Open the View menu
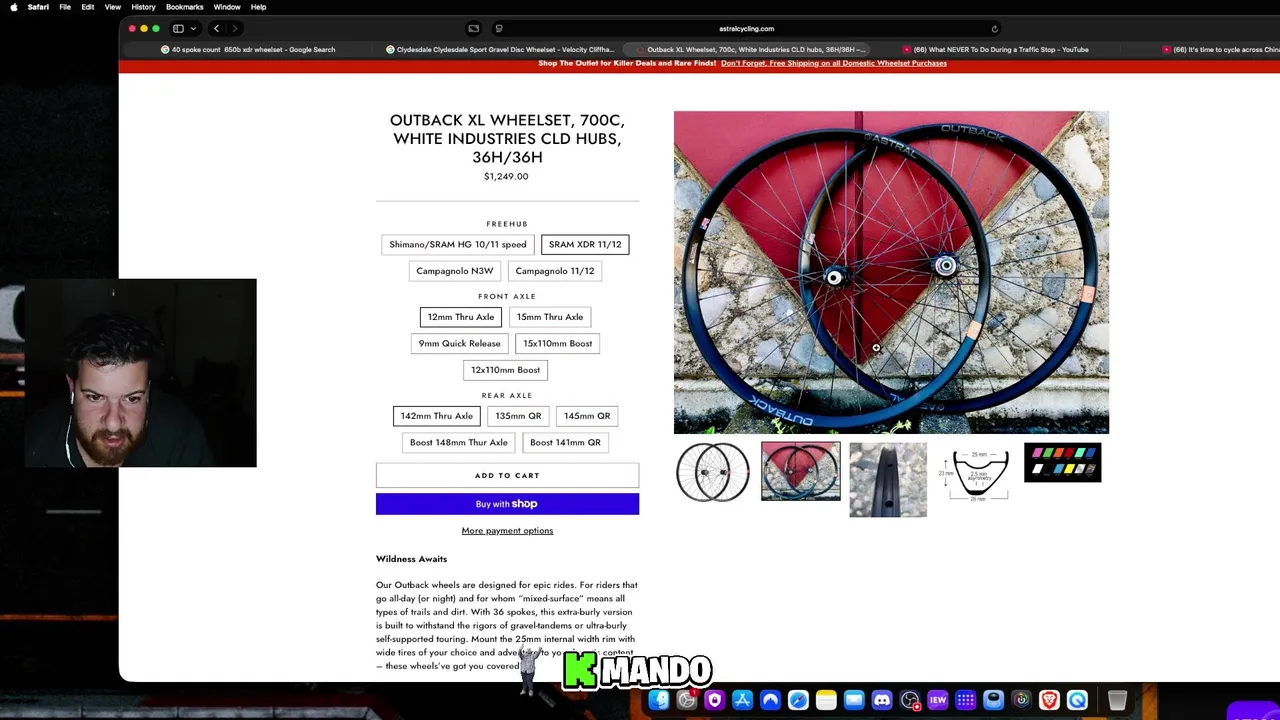The width and height of the screenshot is (1280, 720). pos(113,7)
